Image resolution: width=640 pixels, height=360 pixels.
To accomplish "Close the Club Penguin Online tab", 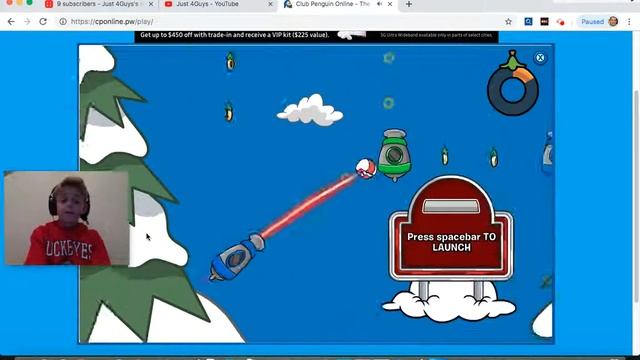I will coord(390,4).
